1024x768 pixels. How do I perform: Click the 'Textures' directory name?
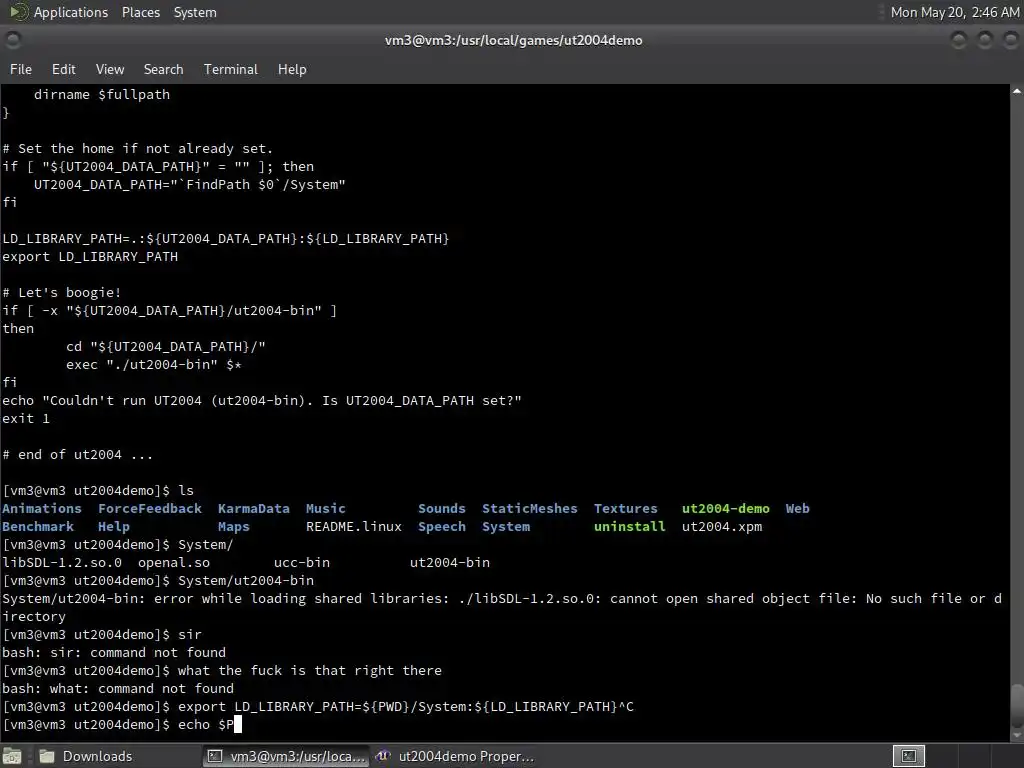click(625, 509)
